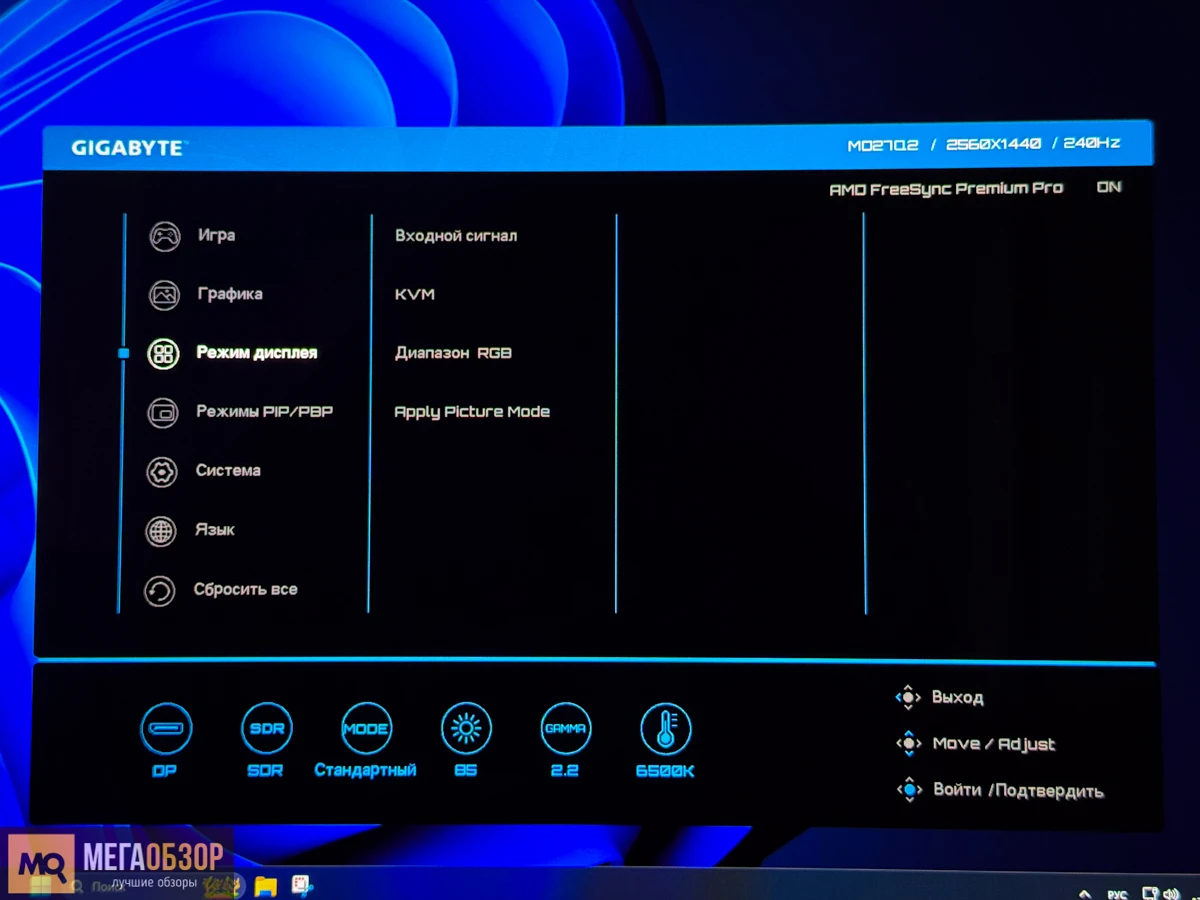The image size is (1200, 900).
Task: Click the Выход label
Action: [957, 697]
